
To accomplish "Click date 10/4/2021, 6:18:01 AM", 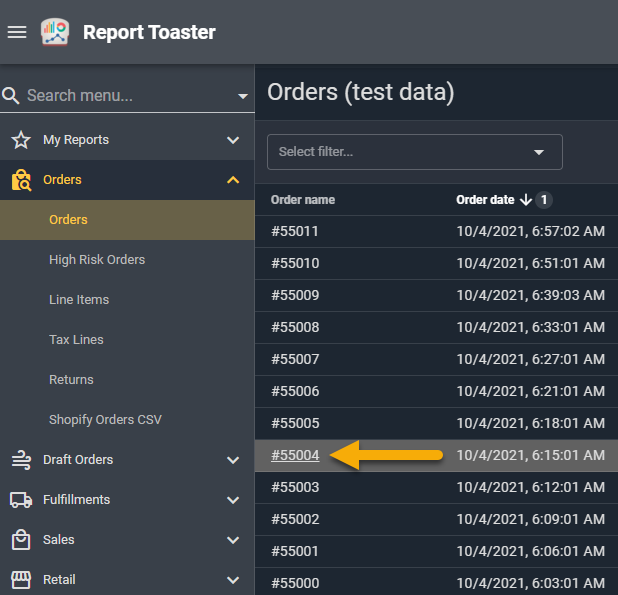I will (531, 423).
